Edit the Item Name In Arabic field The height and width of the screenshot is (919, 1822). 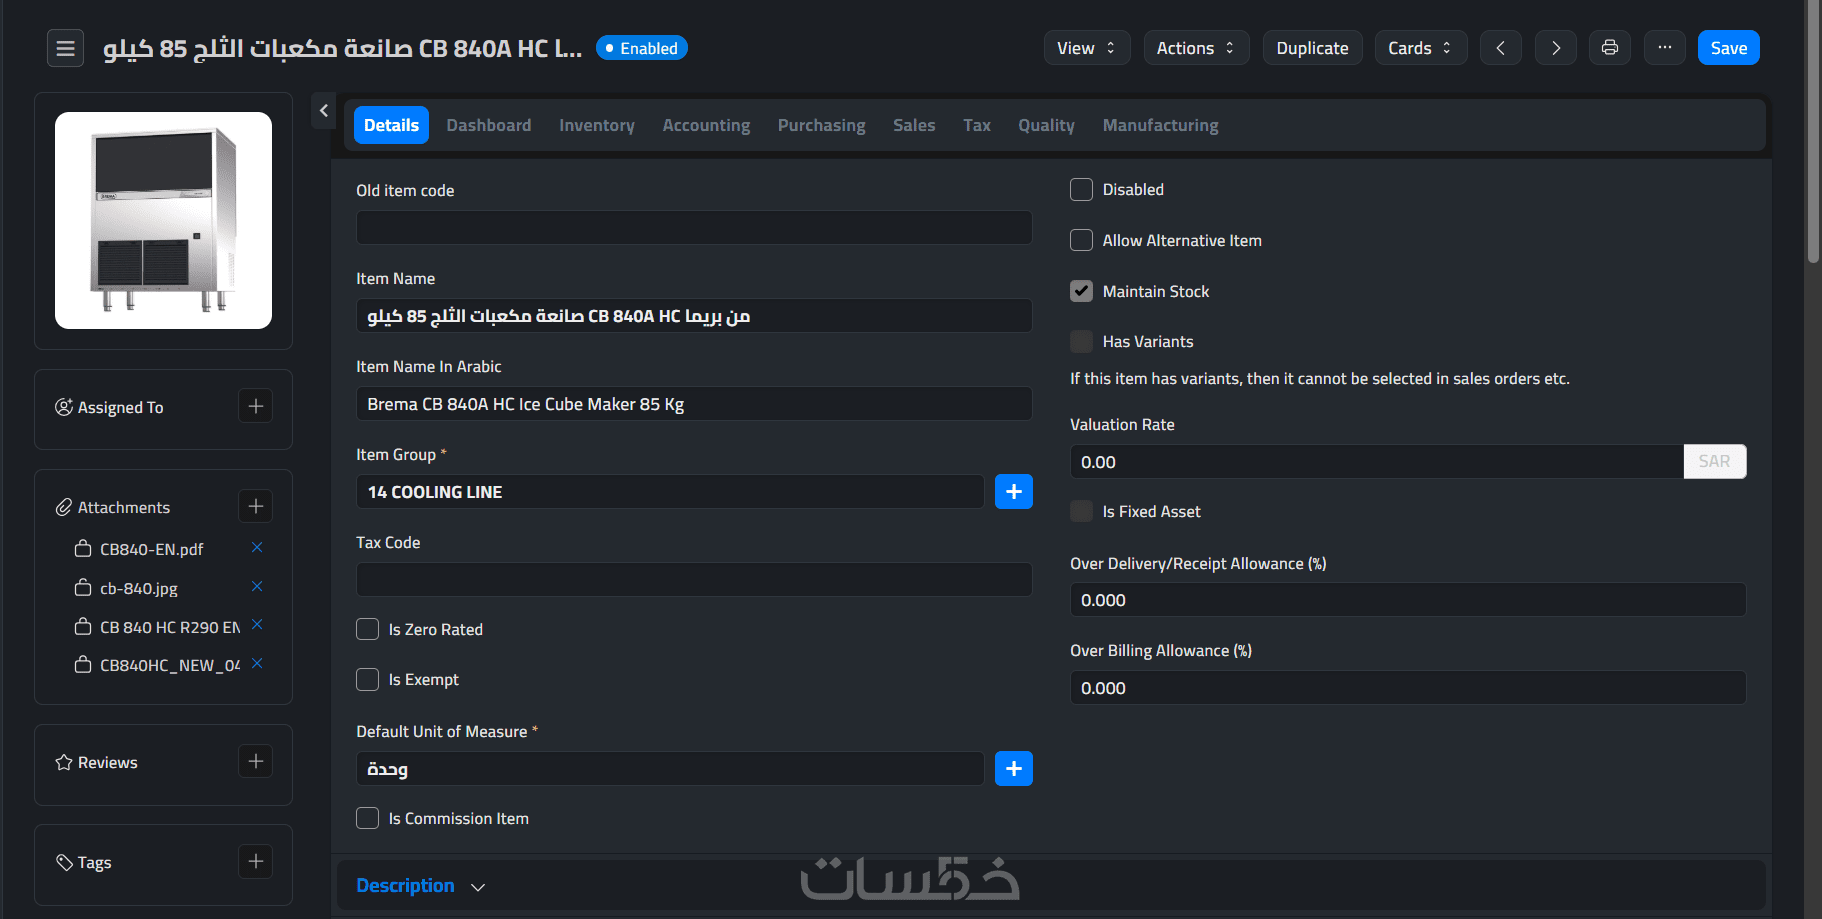694,404
